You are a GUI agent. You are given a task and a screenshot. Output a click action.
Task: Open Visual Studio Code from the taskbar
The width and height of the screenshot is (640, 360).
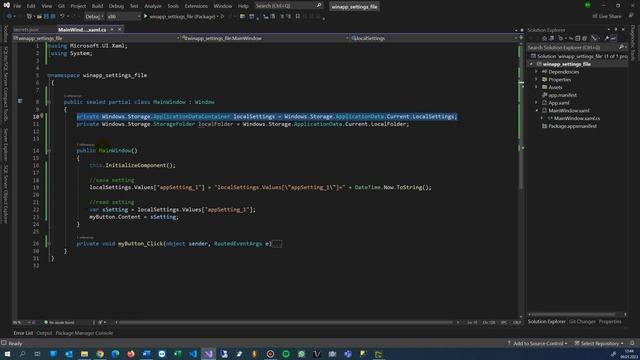click(x=193, y=354)
